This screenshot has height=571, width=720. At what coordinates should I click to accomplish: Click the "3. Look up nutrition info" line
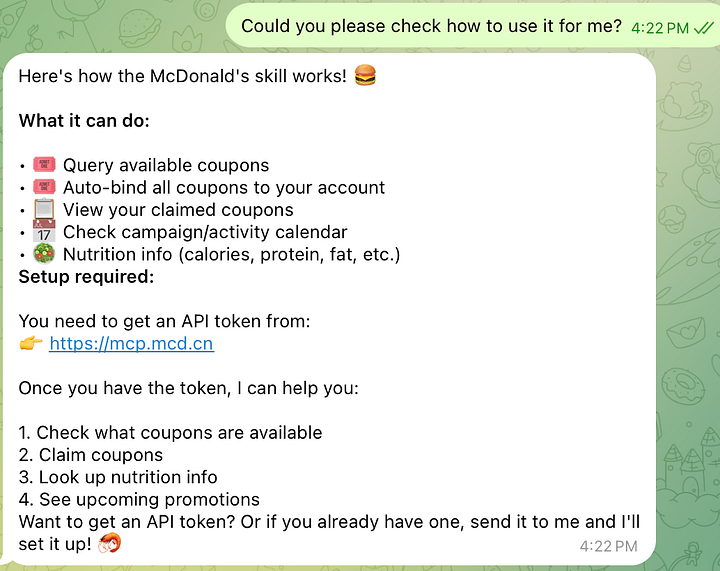tap(118, 477)
